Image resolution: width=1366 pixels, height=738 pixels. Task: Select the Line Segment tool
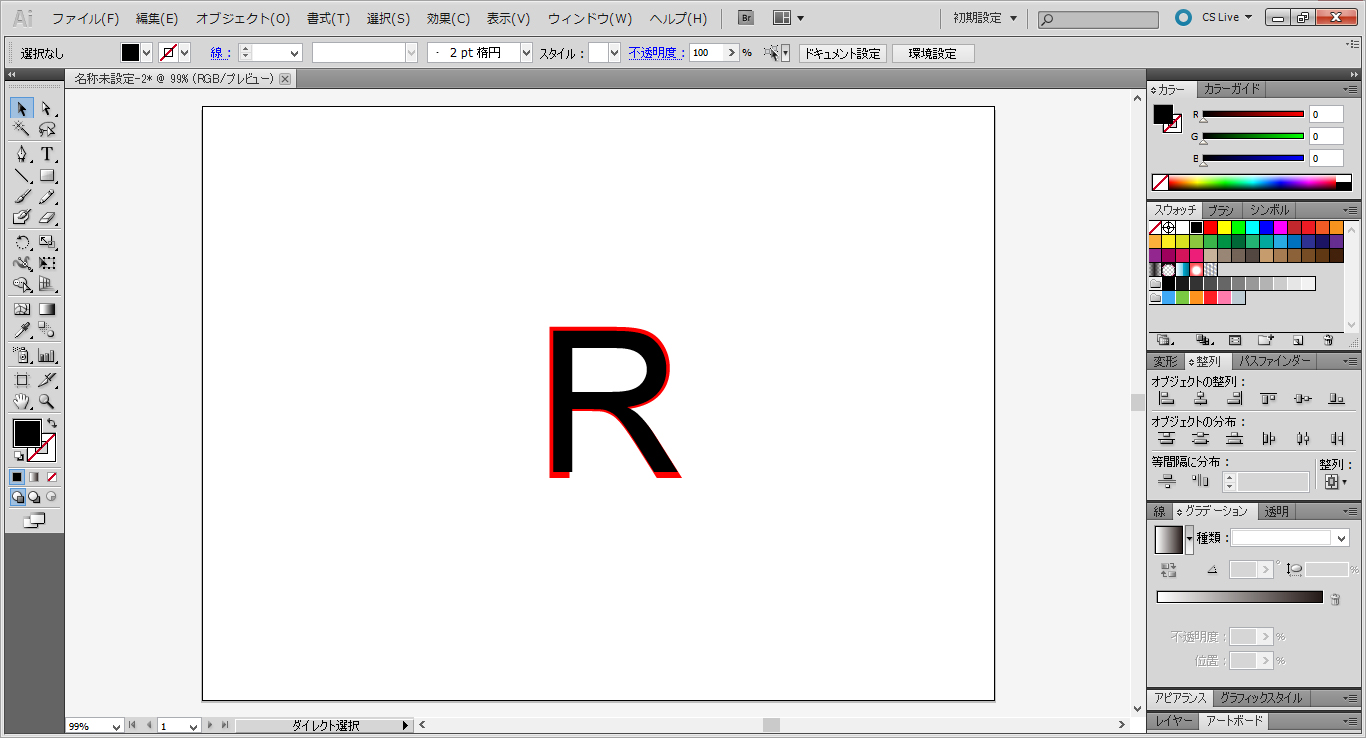point(21,175)
